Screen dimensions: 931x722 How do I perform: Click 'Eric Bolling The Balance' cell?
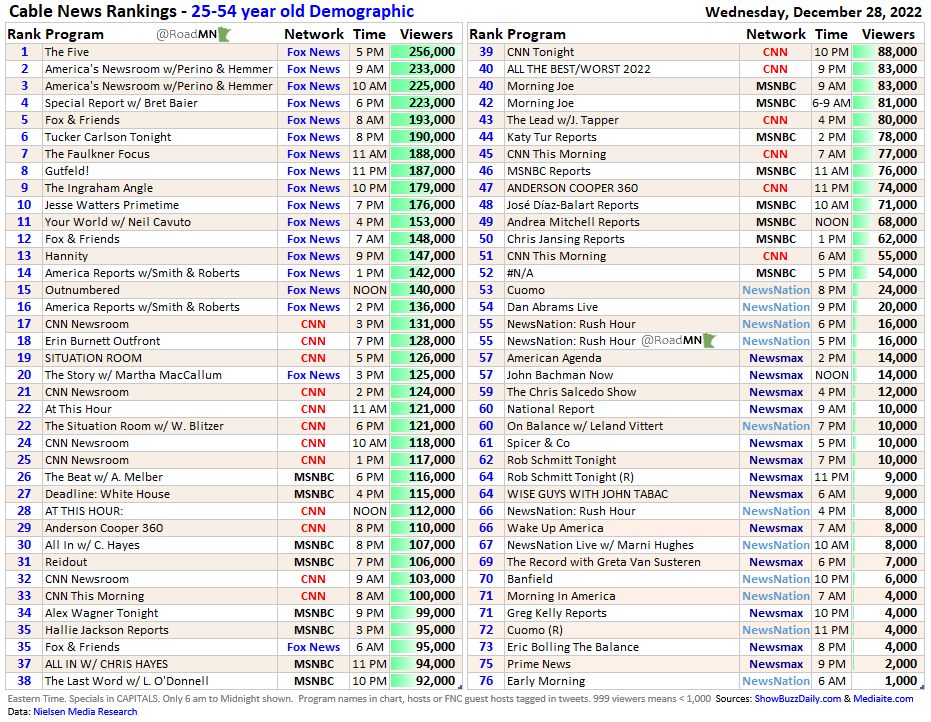pos(622,647)
